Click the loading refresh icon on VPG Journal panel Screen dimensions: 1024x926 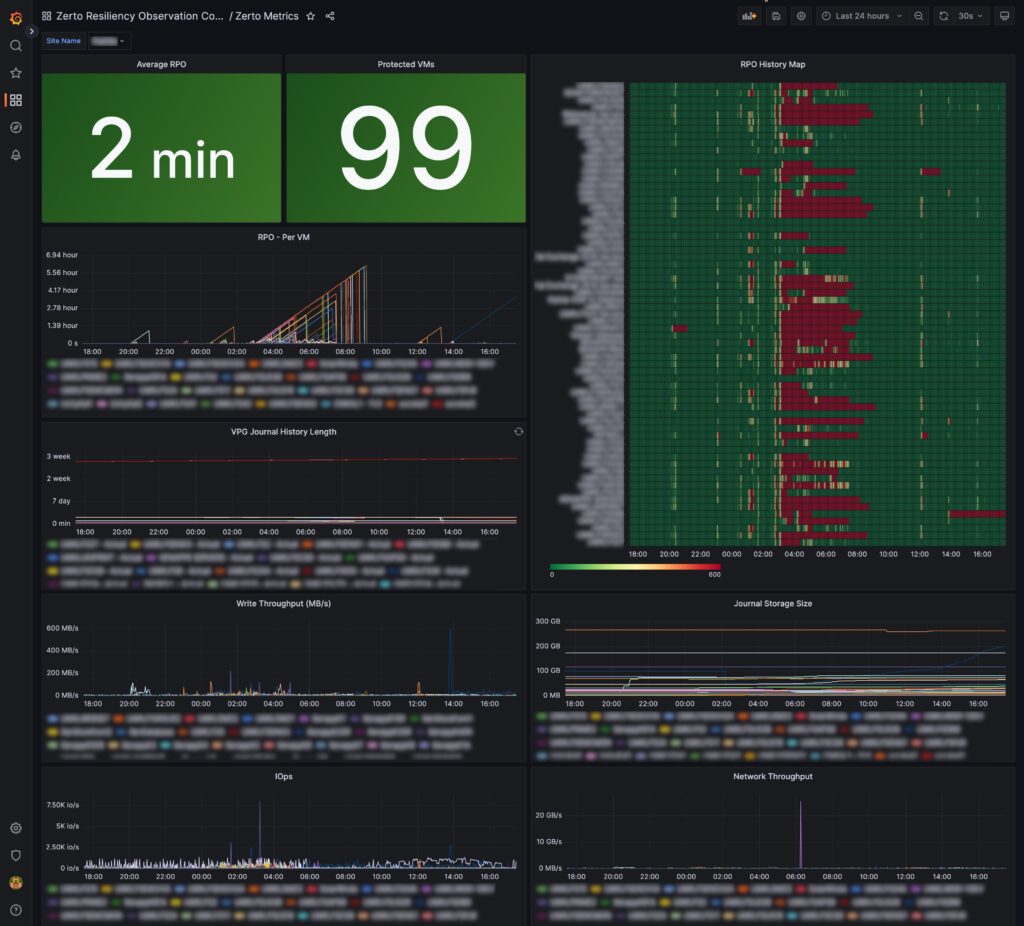point(519,432)
